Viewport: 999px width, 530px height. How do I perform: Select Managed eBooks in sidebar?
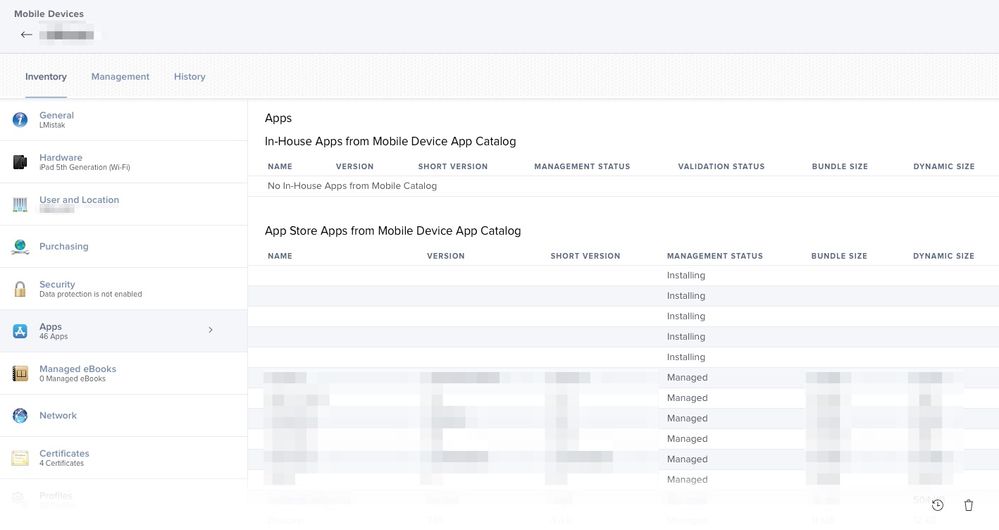pos(78,369)
